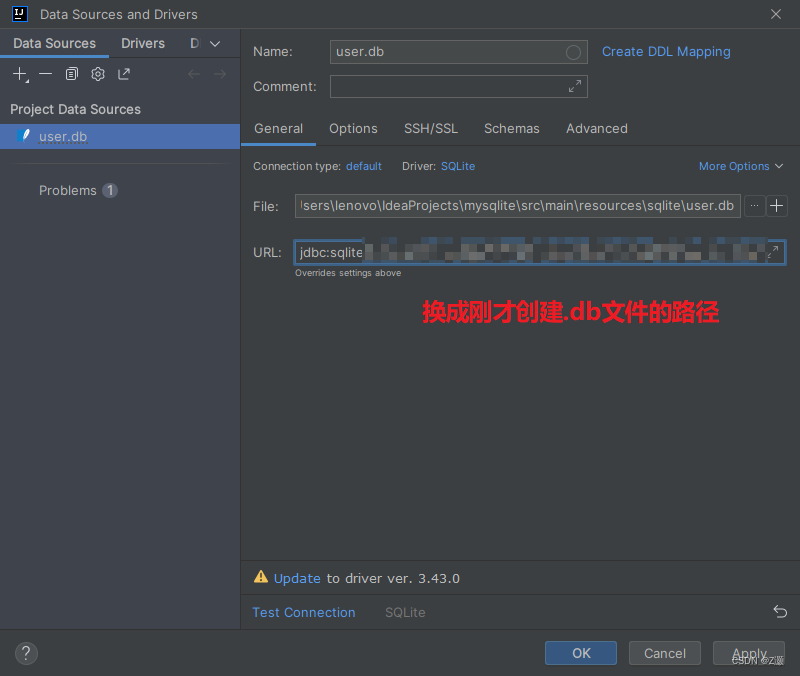Open the General tab
The width and height of the screenshot is (800, 676).
[x=279, y=129]
